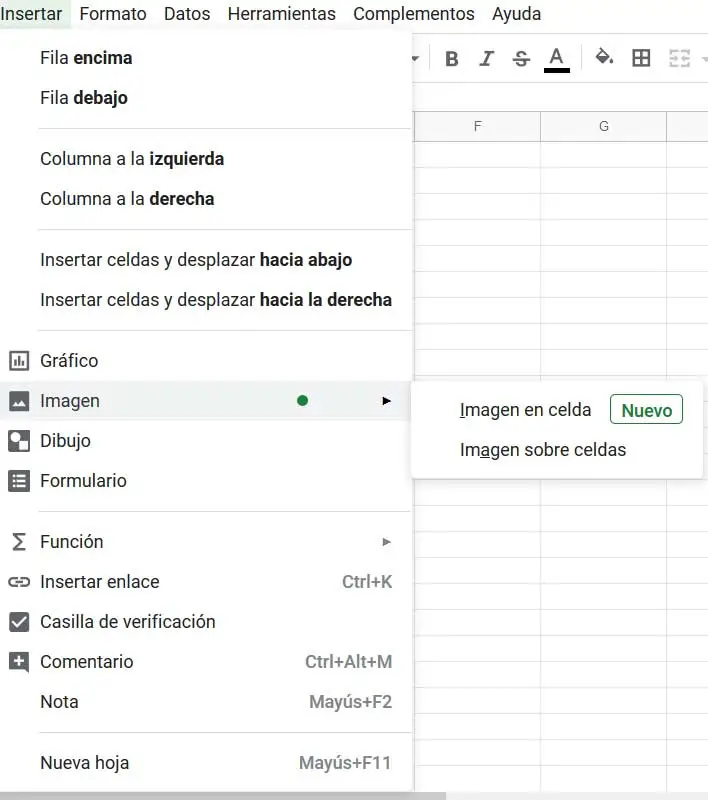Open the Herramientas menu
Viewport: 708px width, 800px height.
pyautogui.click(x=281, y=14)
